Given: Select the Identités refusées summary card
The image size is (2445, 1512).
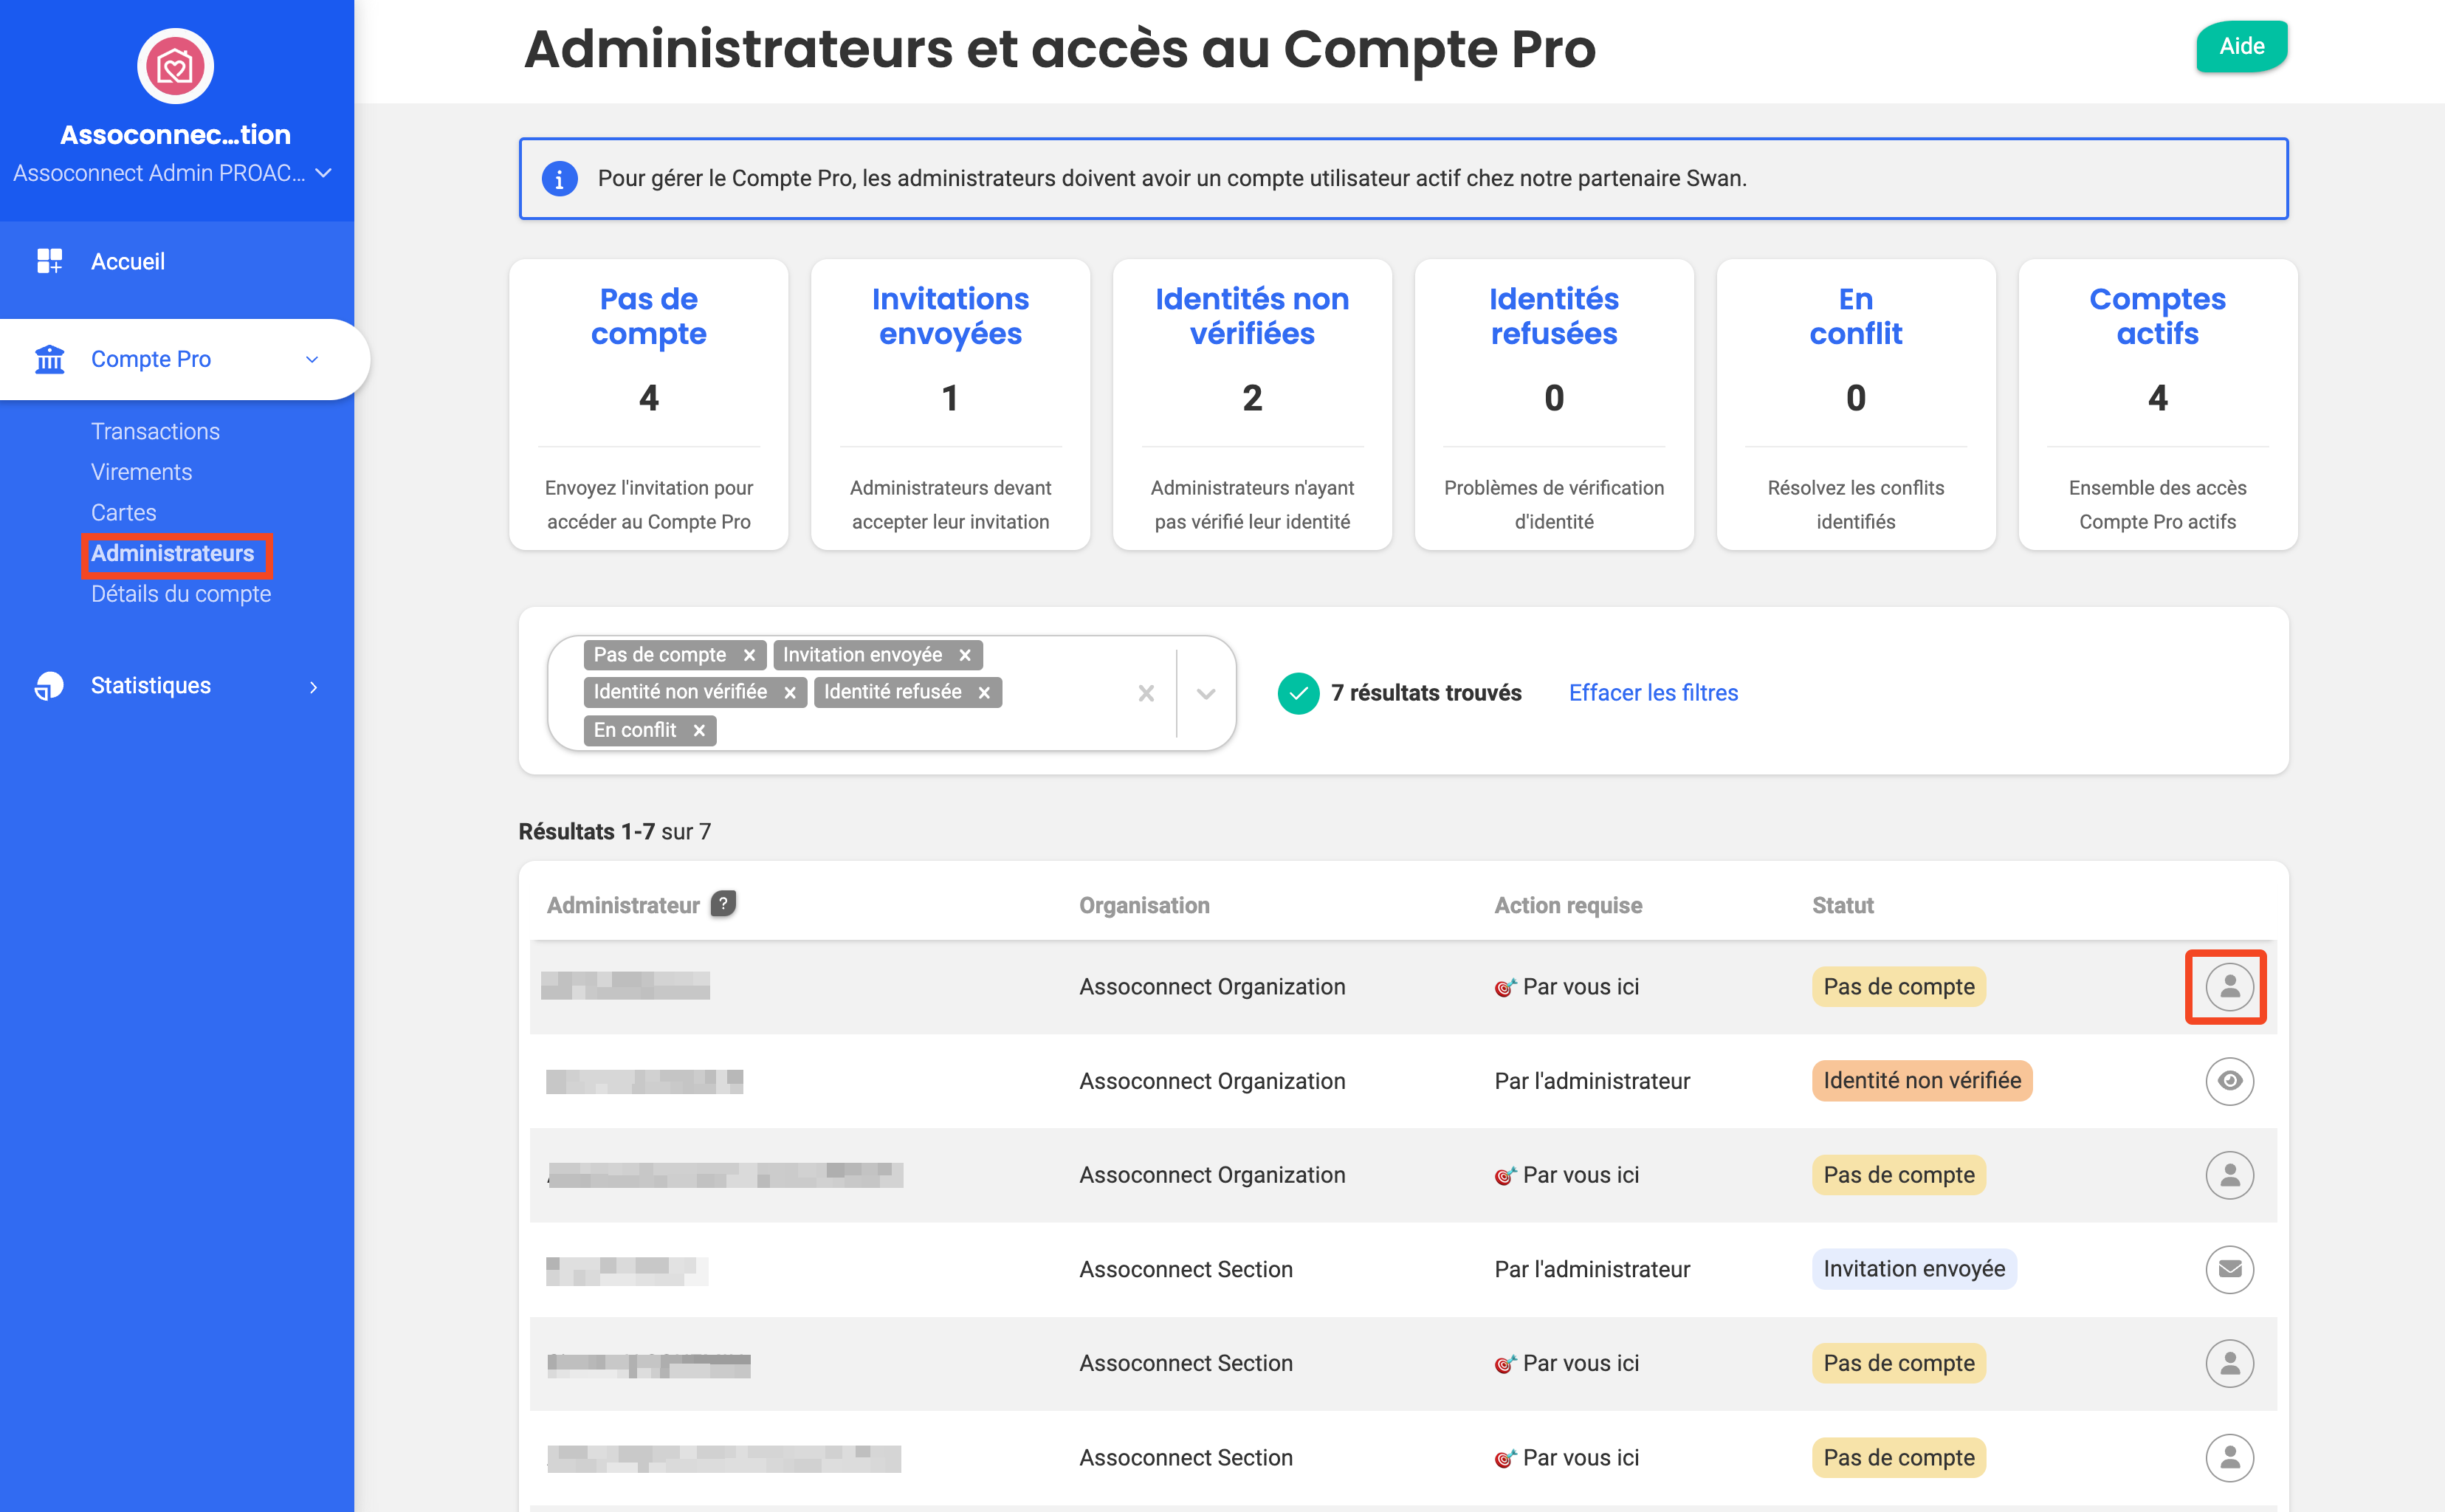Looking at the screenshot, I should pos(1554,405).
